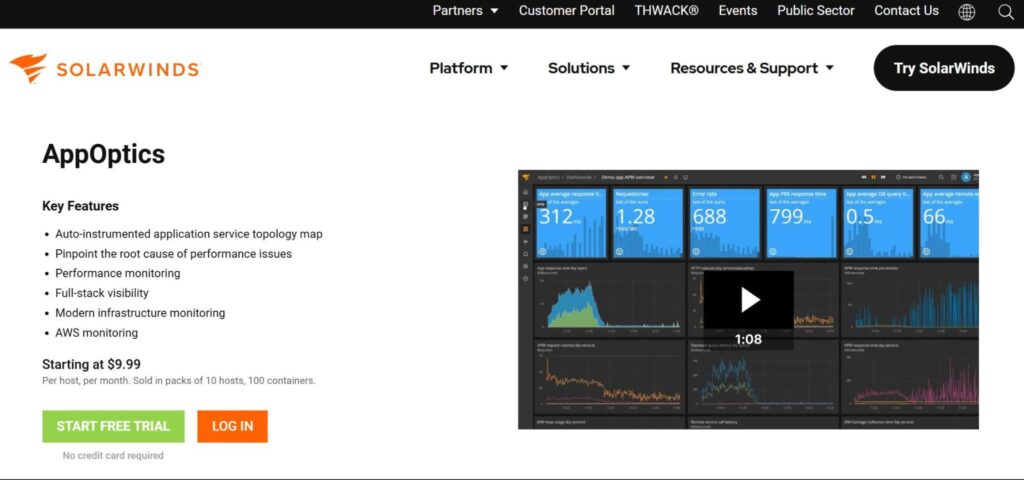
Task: Click 'Modern infrastructure monitoring' bullet
Action: click(140, 313)
